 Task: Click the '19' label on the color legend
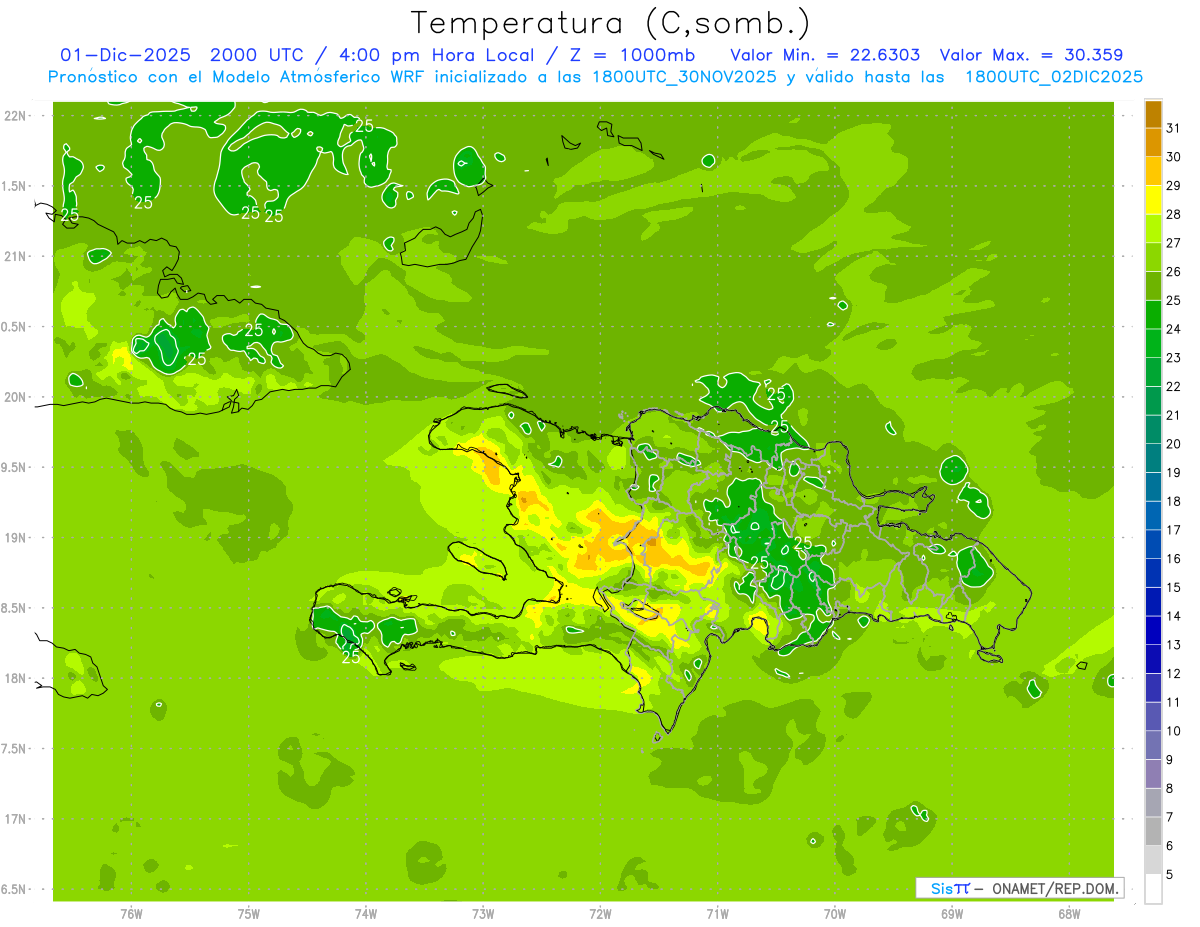pos(1173,472)
